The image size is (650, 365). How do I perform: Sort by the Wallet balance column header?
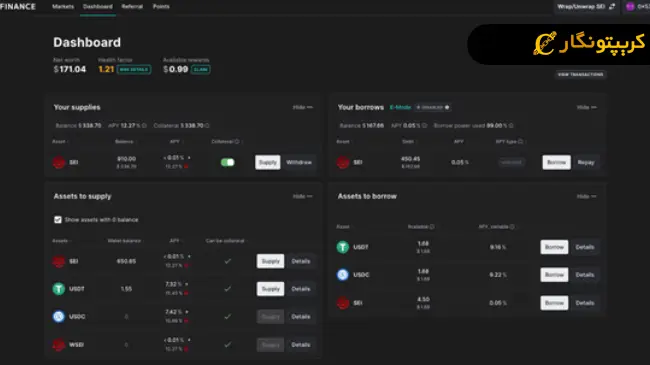point(124,241)
